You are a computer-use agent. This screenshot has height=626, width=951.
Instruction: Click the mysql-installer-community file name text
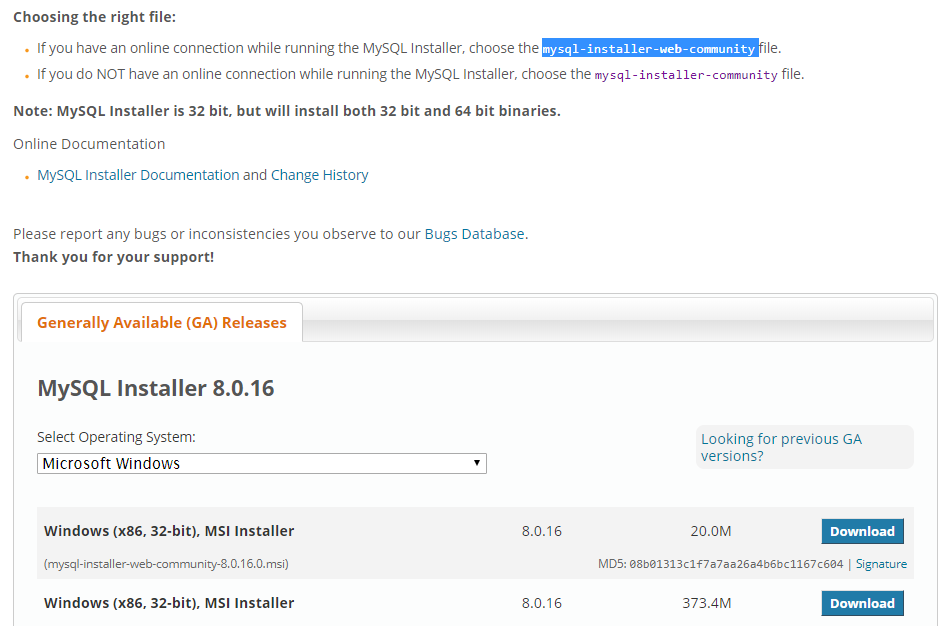point(686,75)
